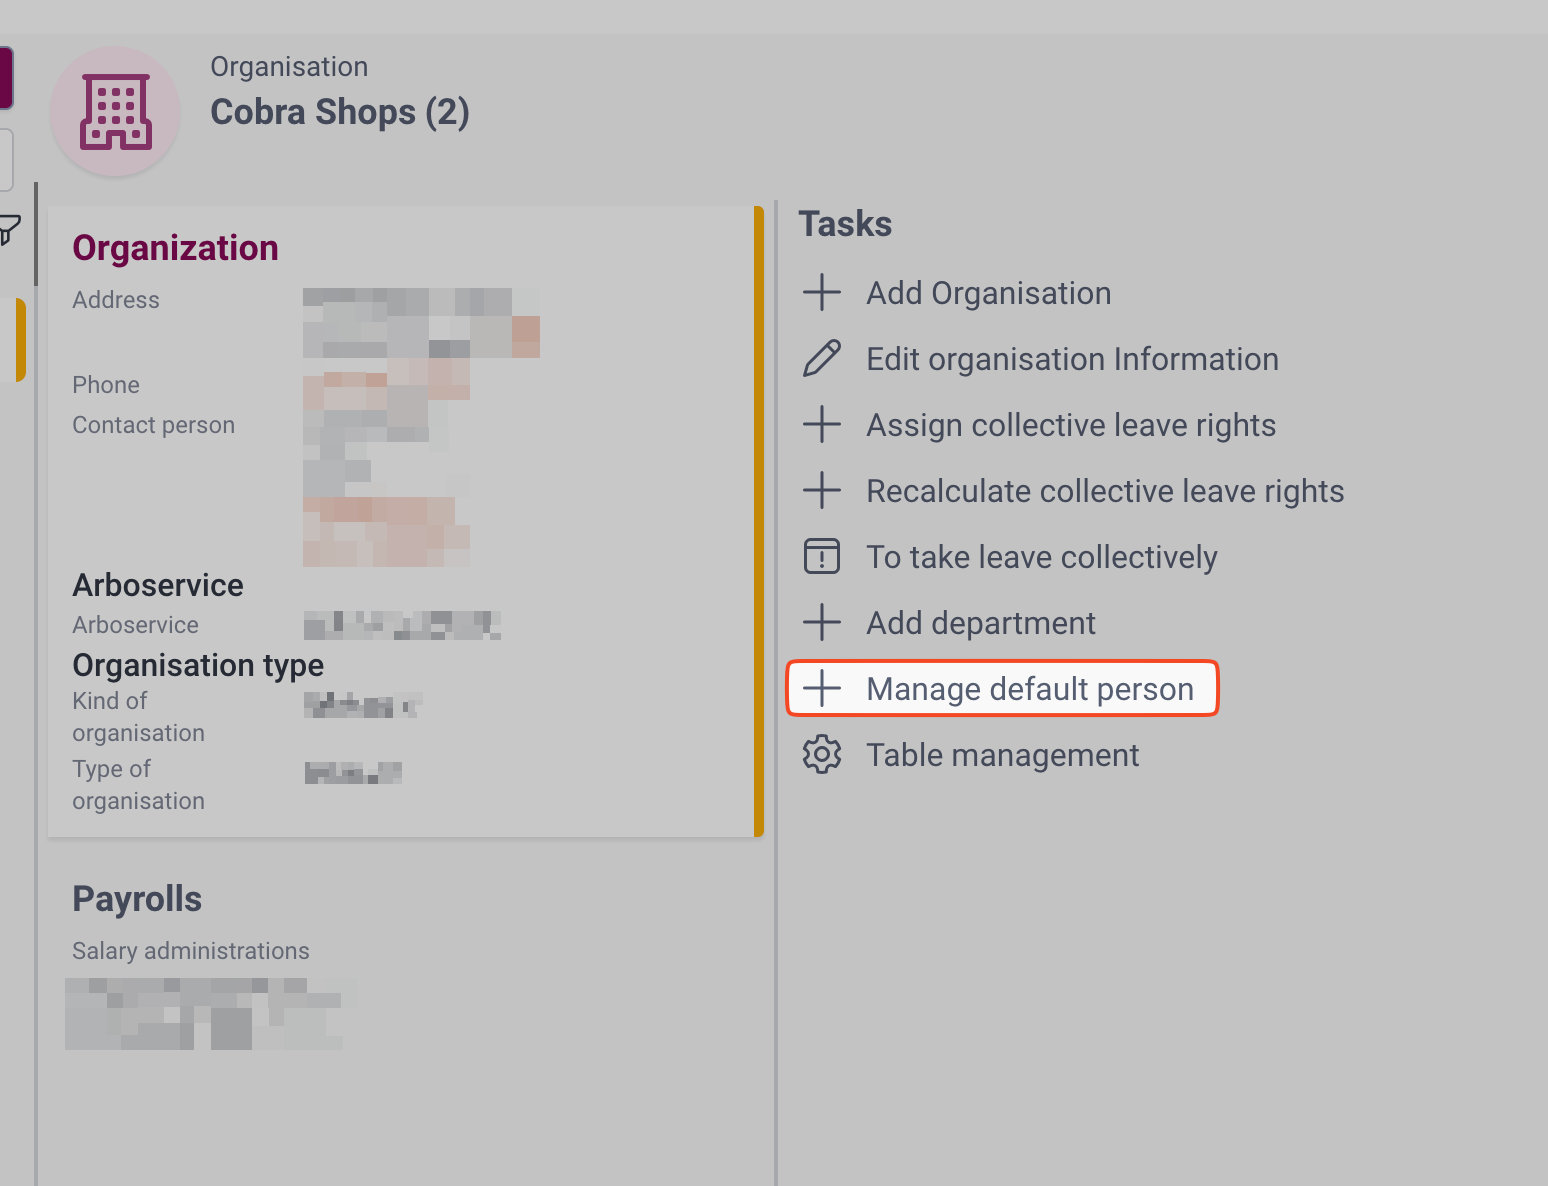Choose Assign collective leave rights
The width and height of the screenshot is (1548, 1186).
coord(1071,425)
